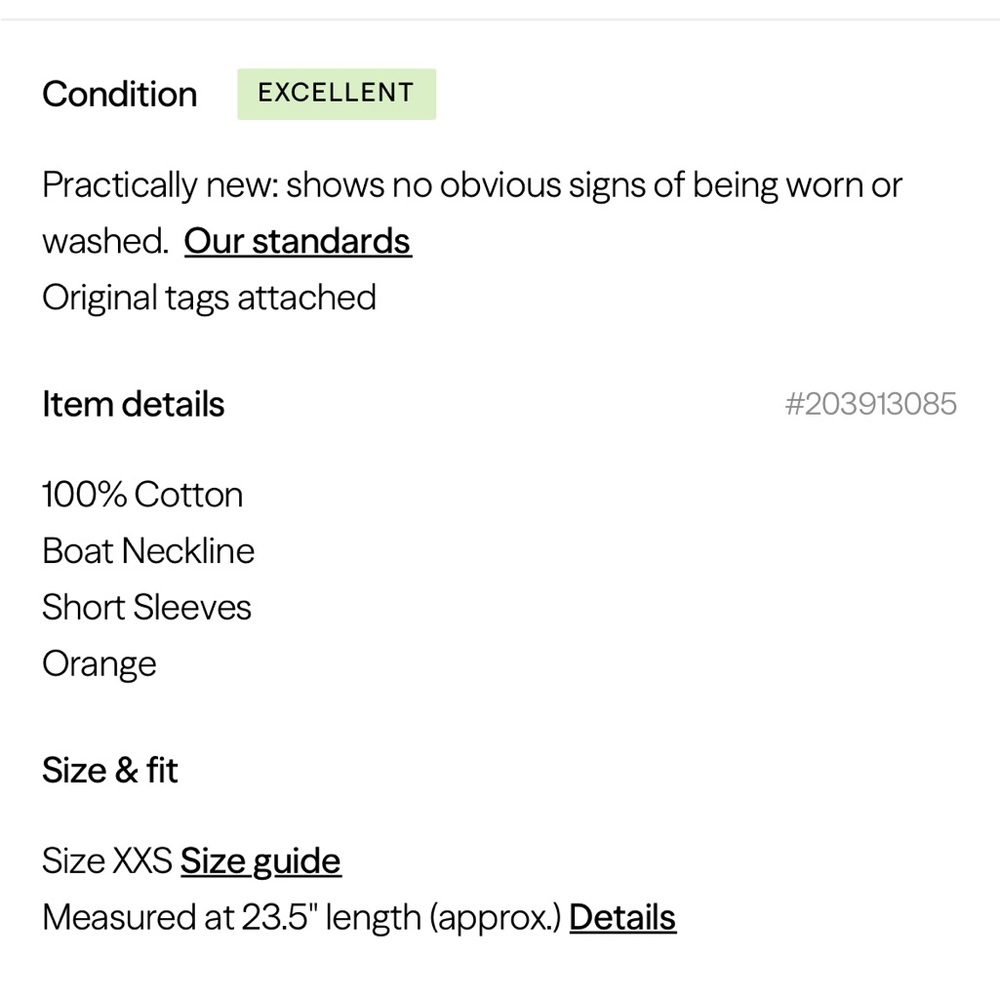Open the Size guide link
Image resolution: width=1000 pixels, height=1000 pixels.
pyautogui.click(x=261, y=862)
